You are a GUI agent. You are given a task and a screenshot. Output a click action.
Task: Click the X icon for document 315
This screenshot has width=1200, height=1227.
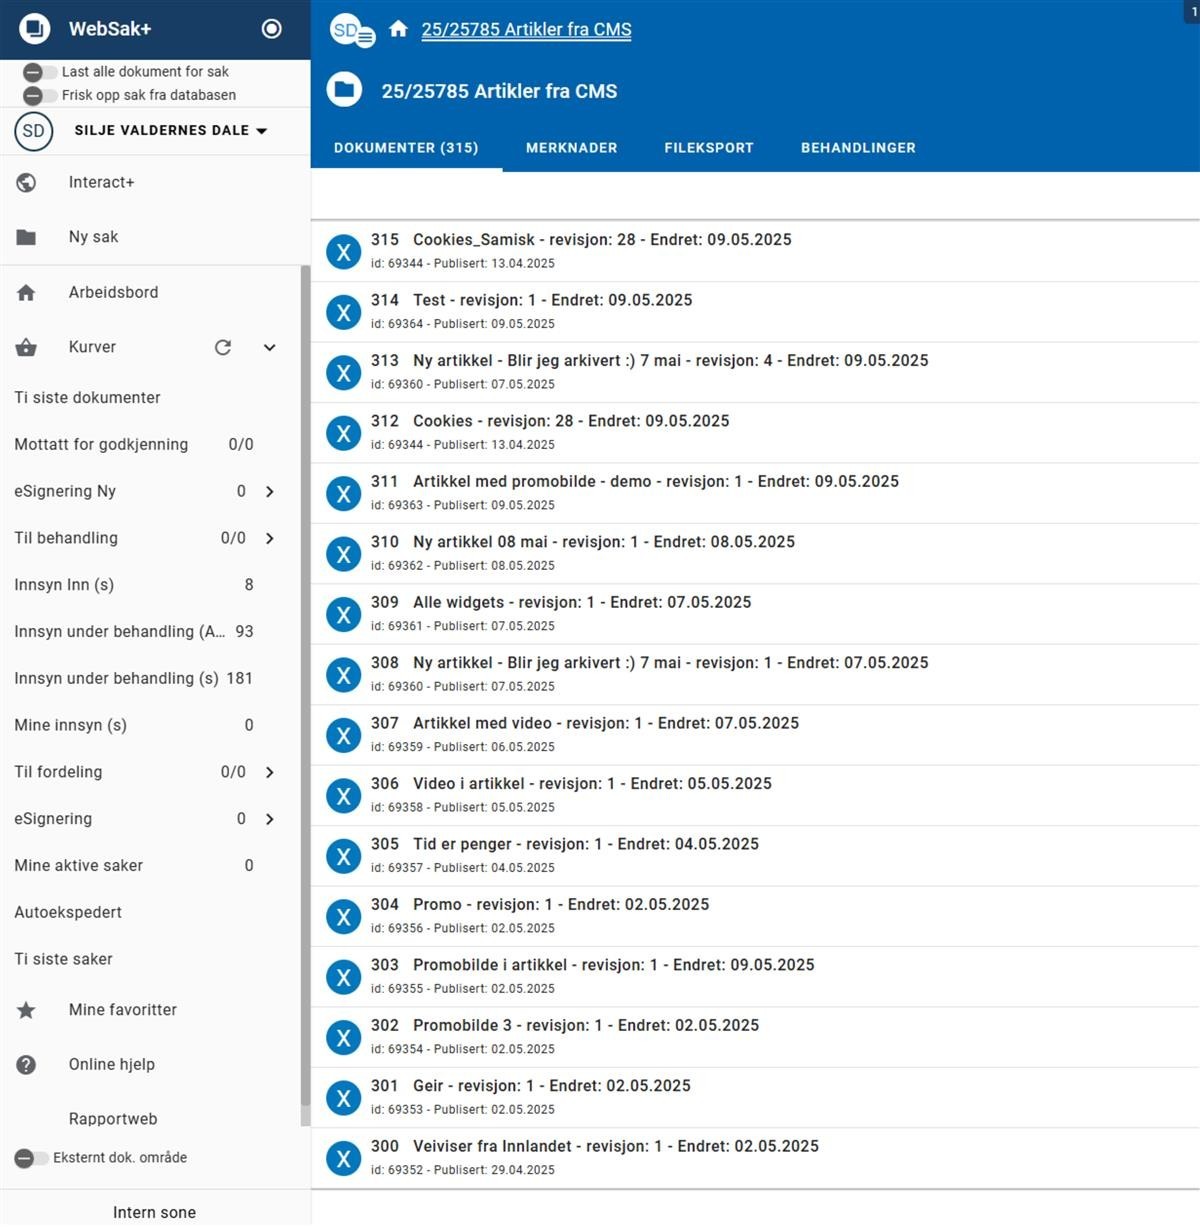pos(344,252)
